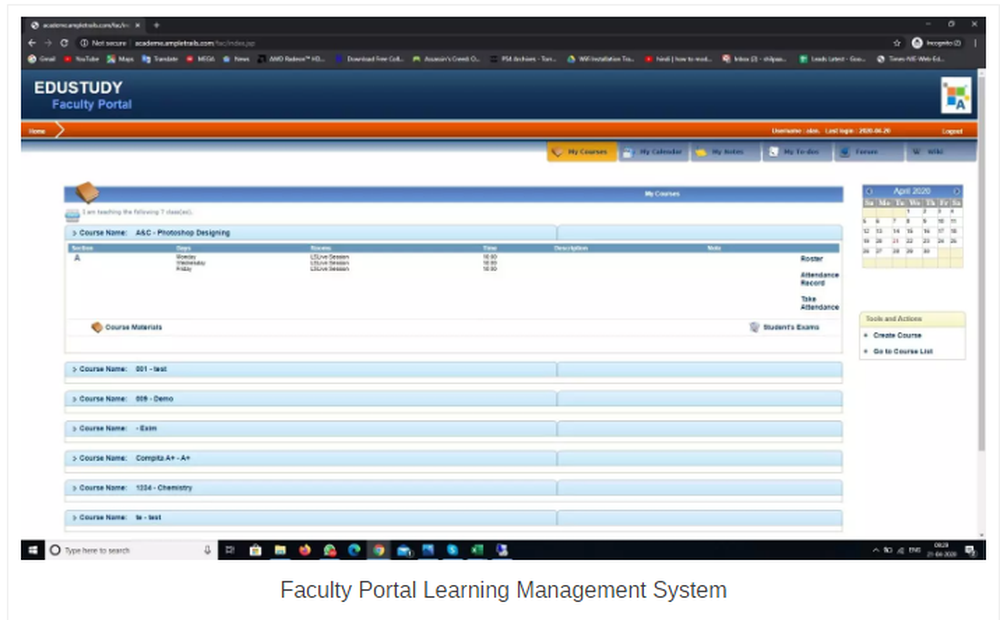
Task: Click the Type here to search box
Action: coord(131,550)
